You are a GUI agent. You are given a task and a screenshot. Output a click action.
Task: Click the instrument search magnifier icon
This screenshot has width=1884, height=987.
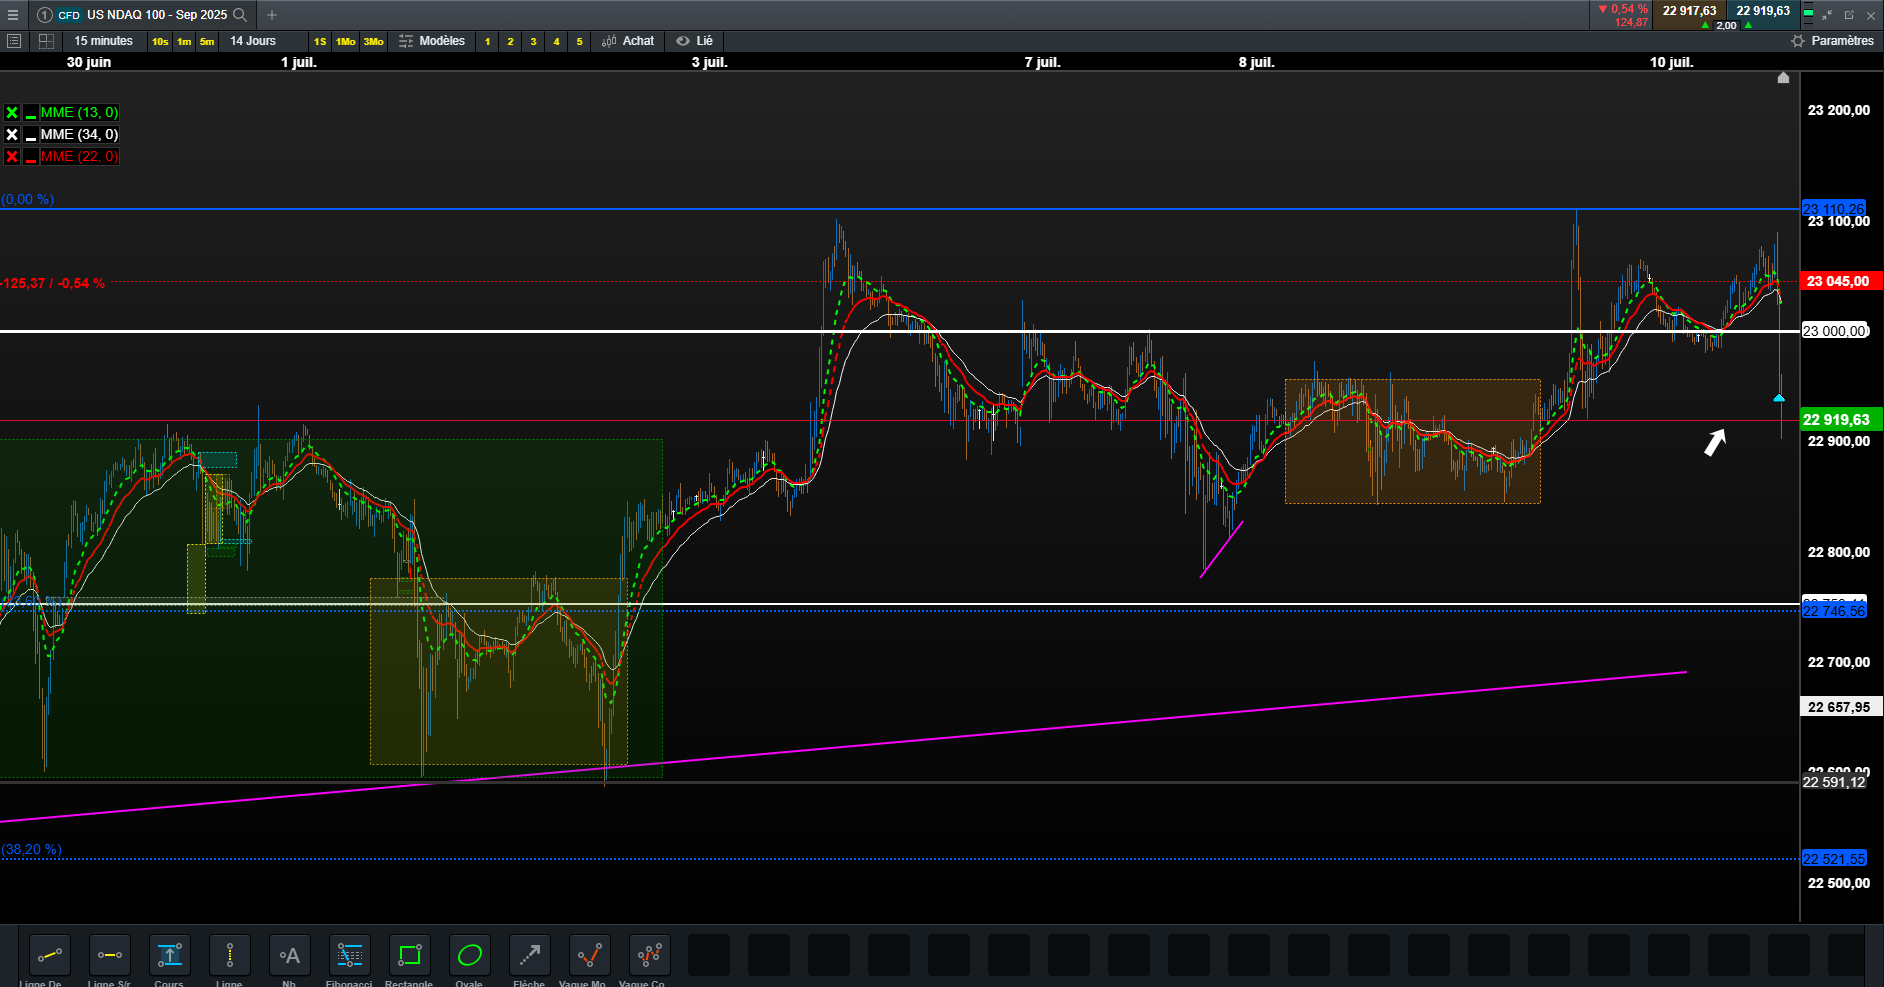(240, 15)
